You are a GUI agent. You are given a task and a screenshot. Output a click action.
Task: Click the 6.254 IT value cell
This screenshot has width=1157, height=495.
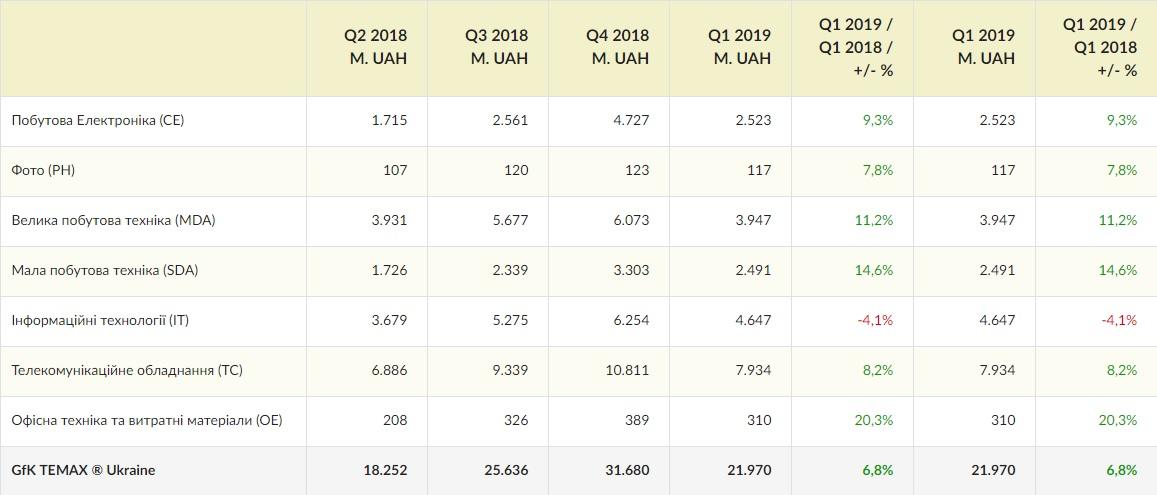[631, 320]
